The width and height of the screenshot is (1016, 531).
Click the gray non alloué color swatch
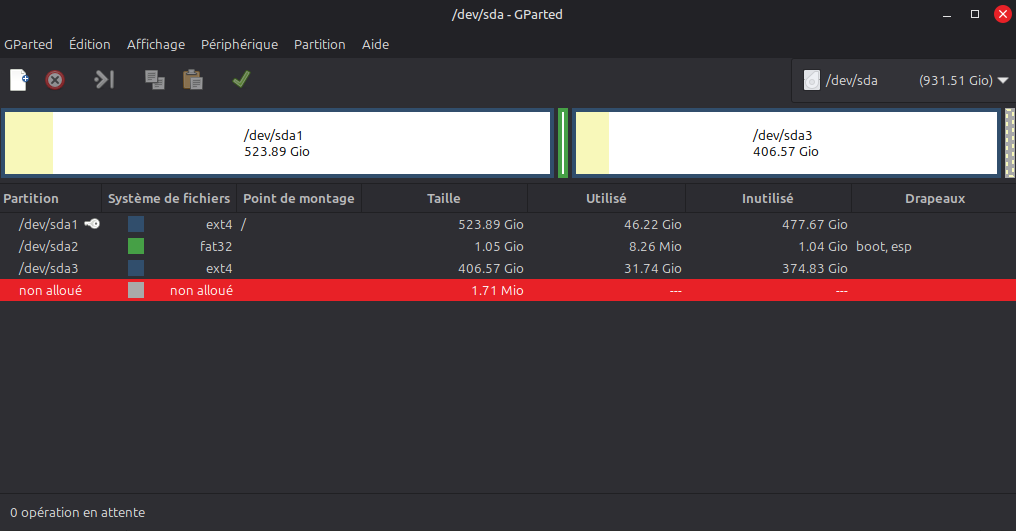(x=136, y=290)
